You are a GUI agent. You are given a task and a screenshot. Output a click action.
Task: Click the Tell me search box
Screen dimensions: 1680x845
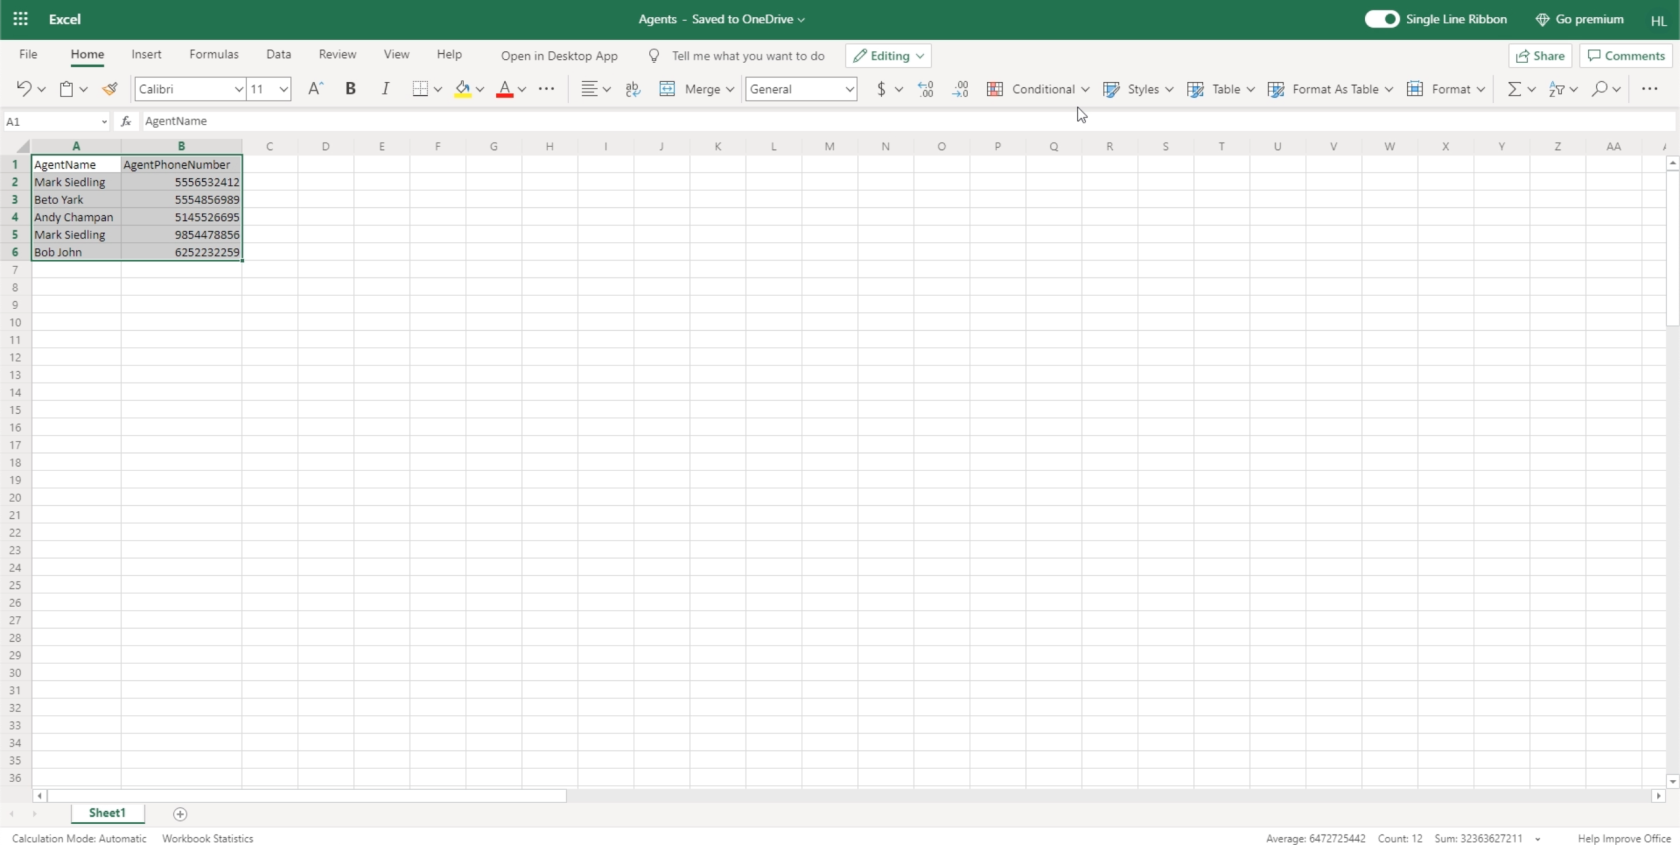pyautogui.click(x=748, y=56)
